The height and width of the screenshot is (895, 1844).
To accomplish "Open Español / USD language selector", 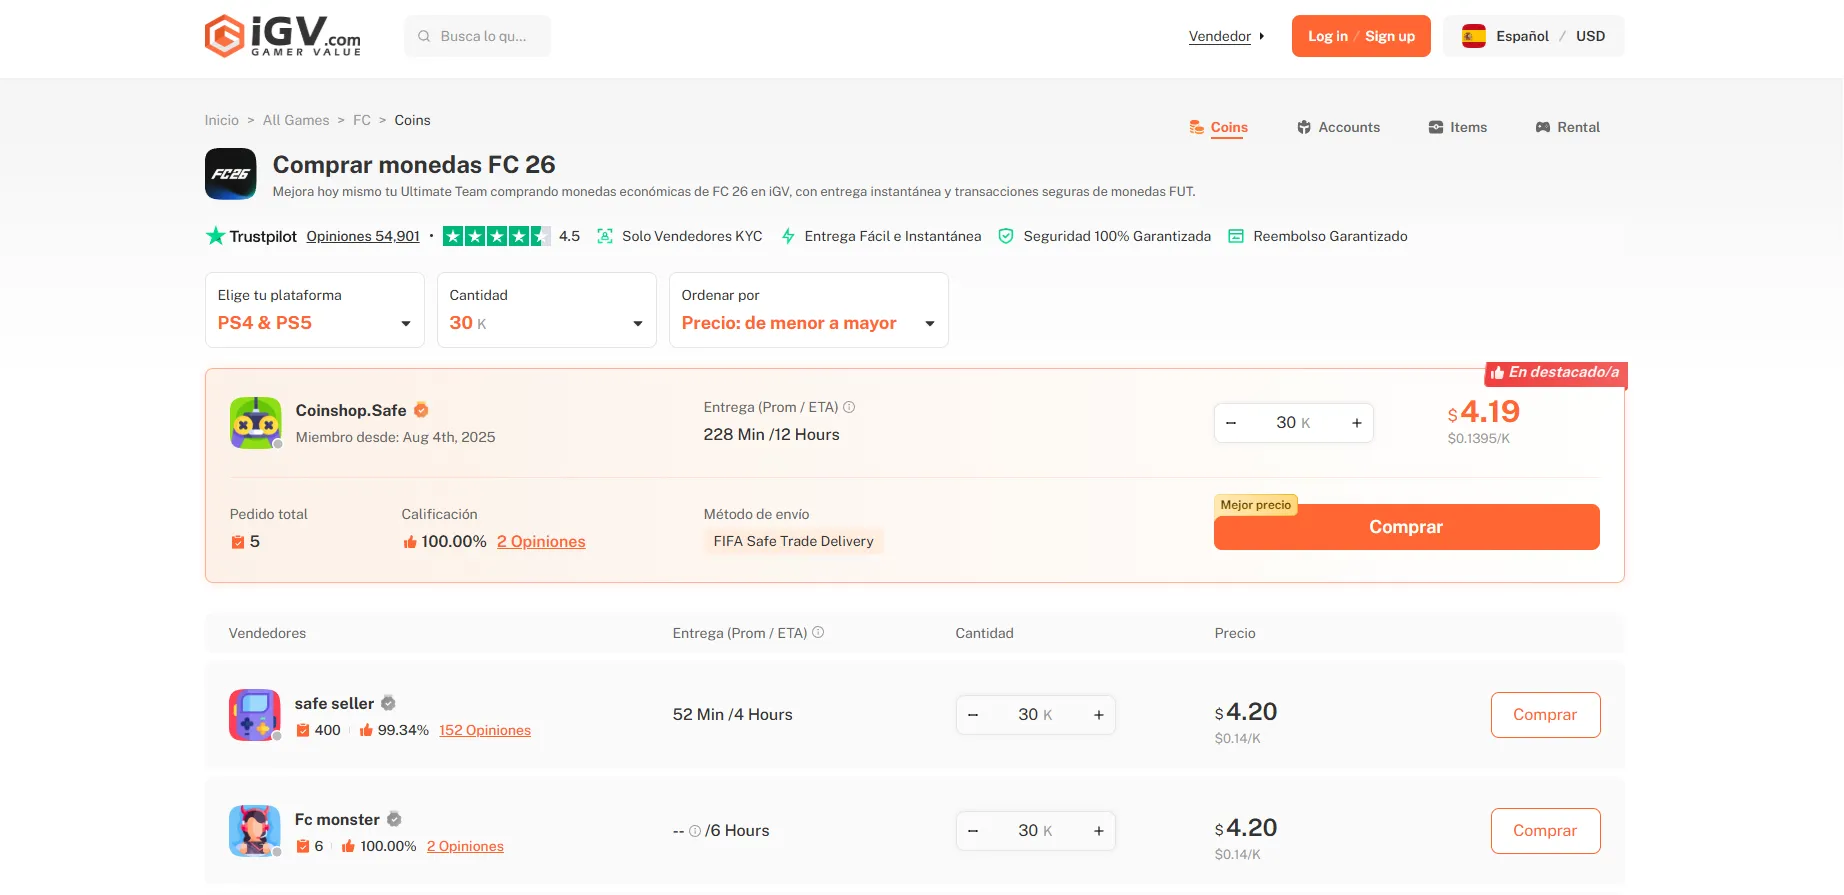I will point(1534,36).
